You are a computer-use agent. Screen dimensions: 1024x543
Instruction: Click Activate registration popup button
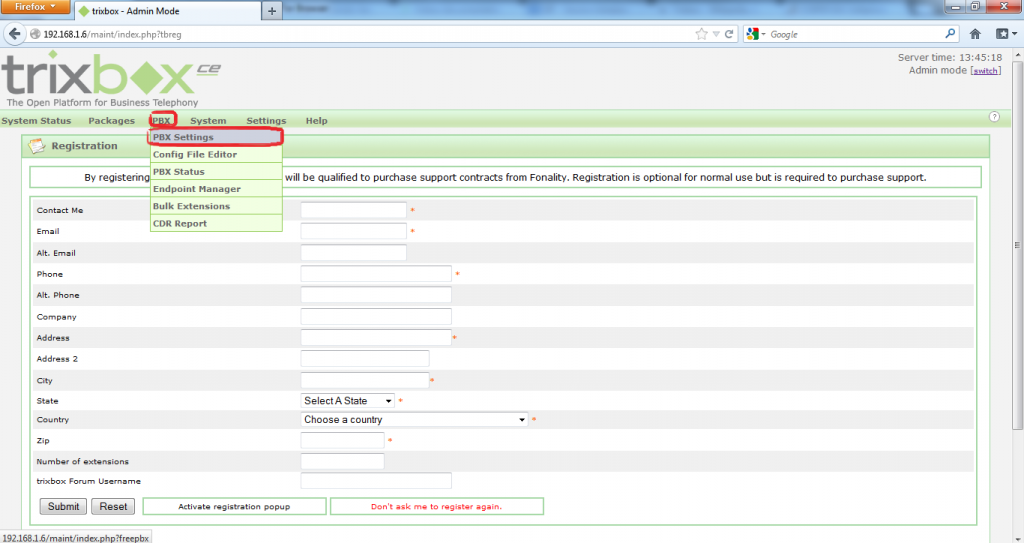(234, 506)
